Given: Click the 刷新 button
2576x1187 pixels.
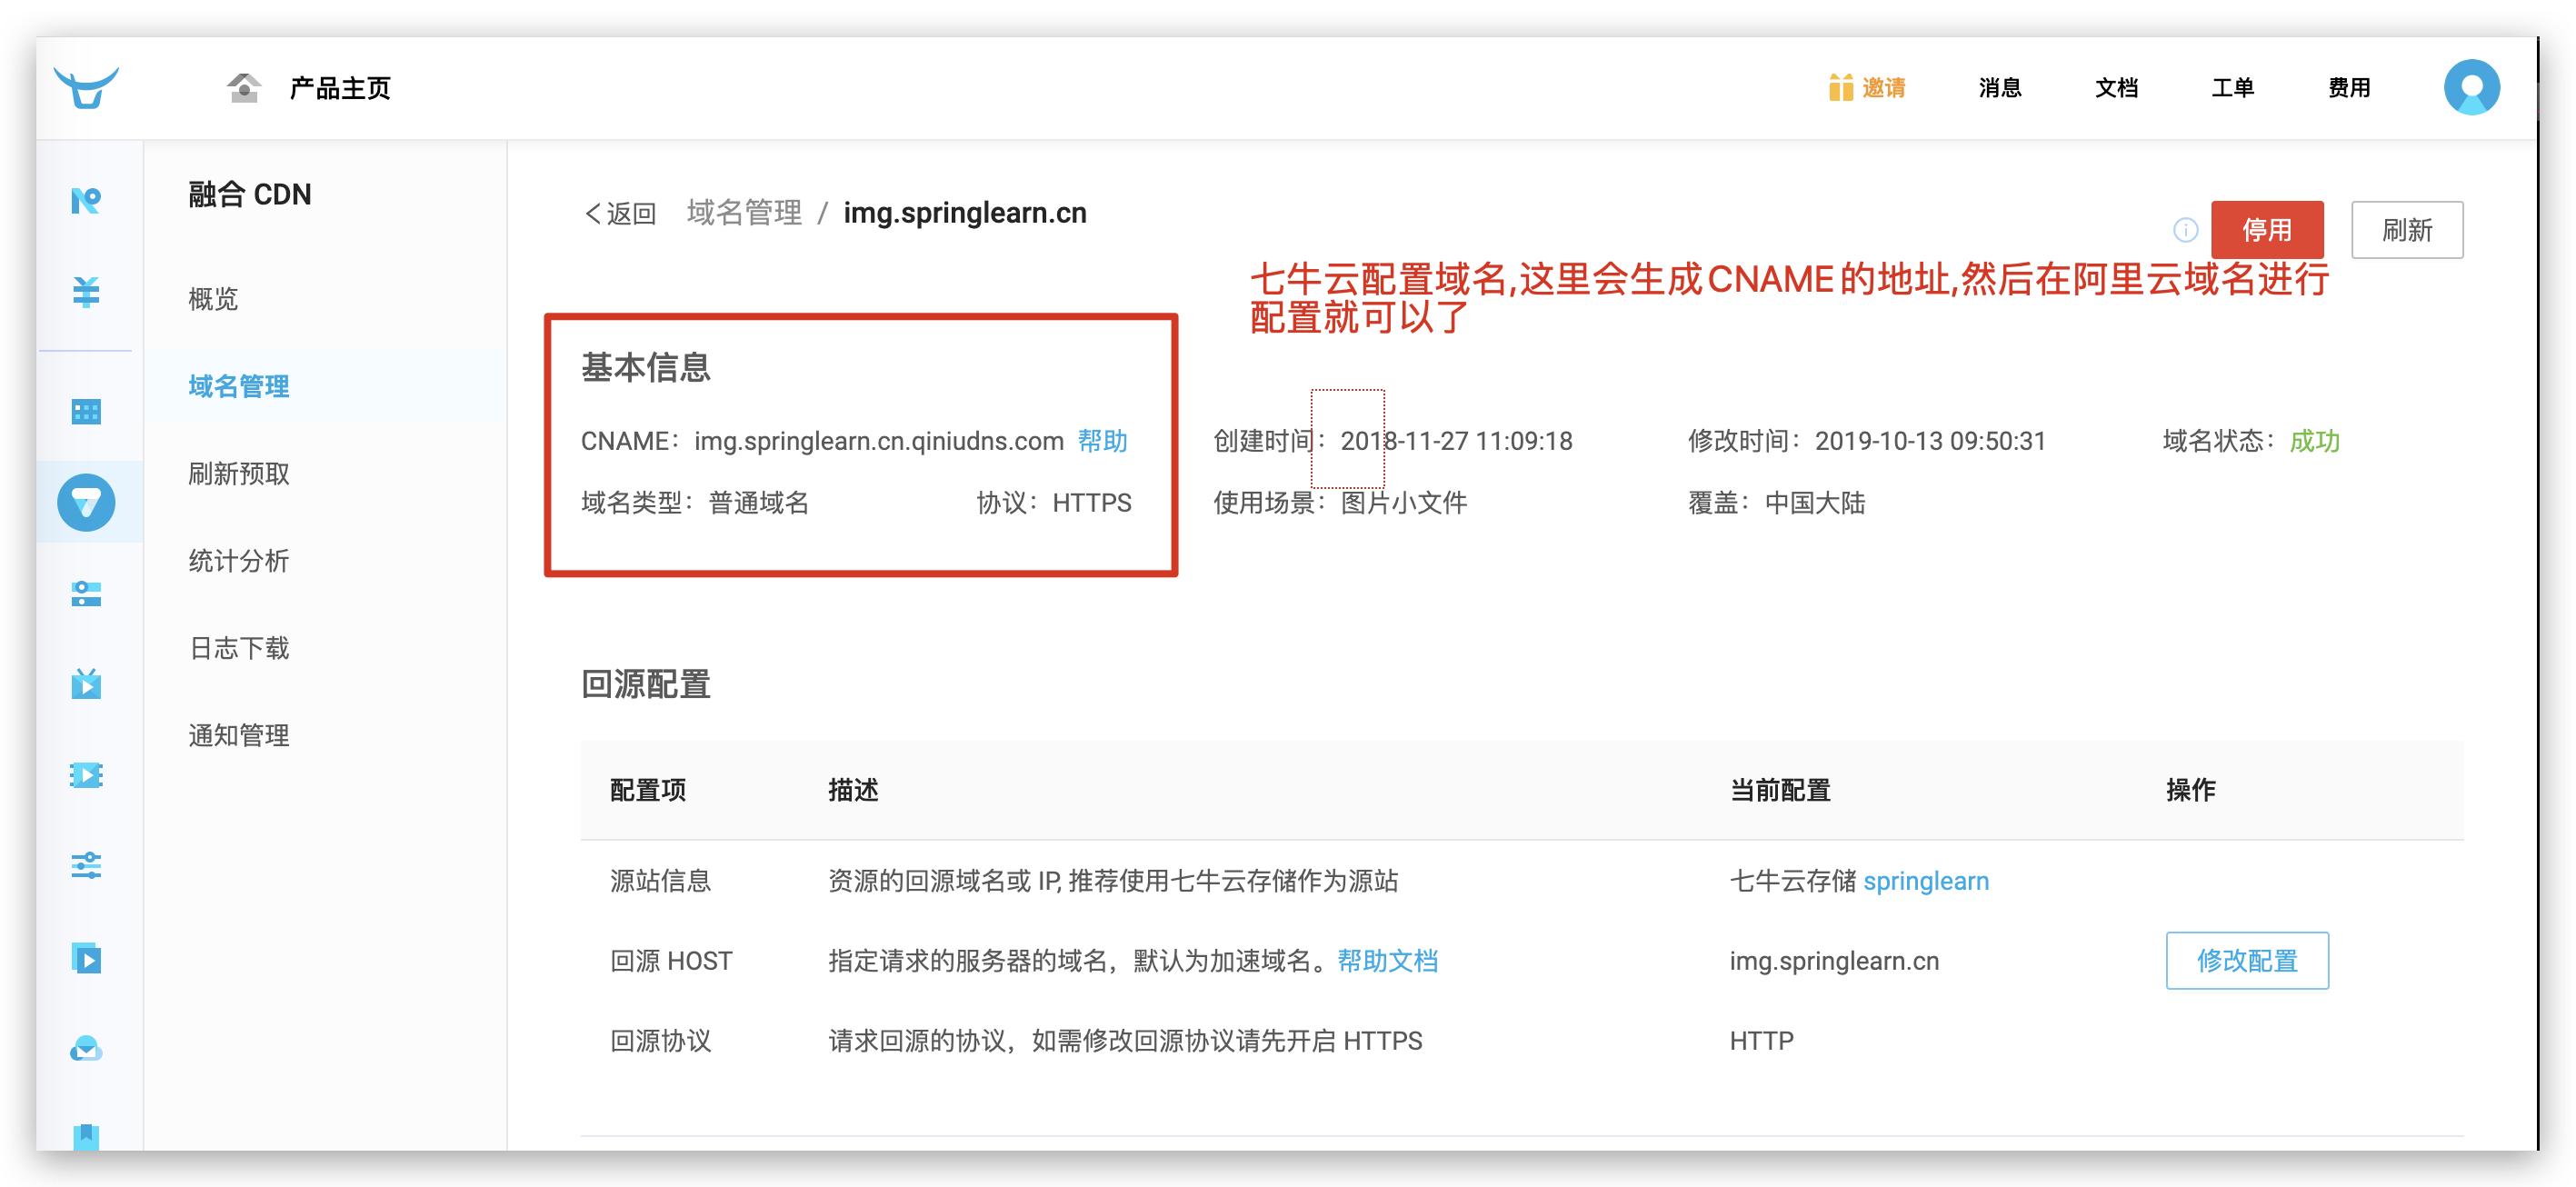Looking at the screenshot, I should pyautogui.click(x=2406, y=230).
